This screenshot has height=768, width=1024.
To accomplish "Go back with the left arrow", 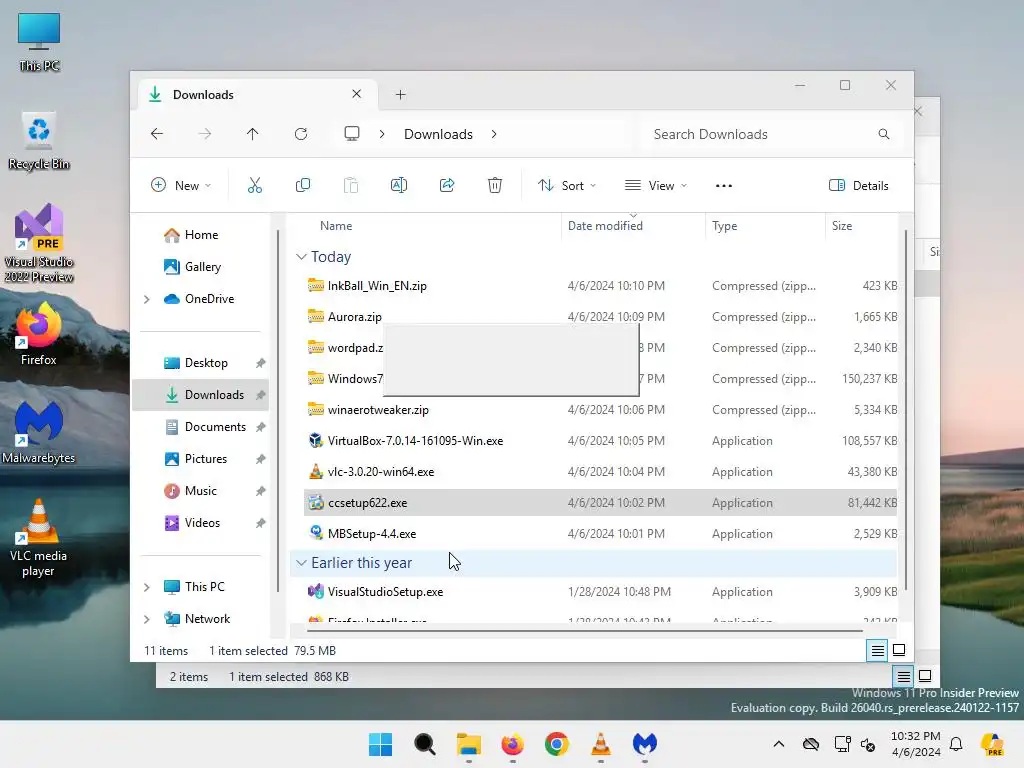I will [157, 134].
